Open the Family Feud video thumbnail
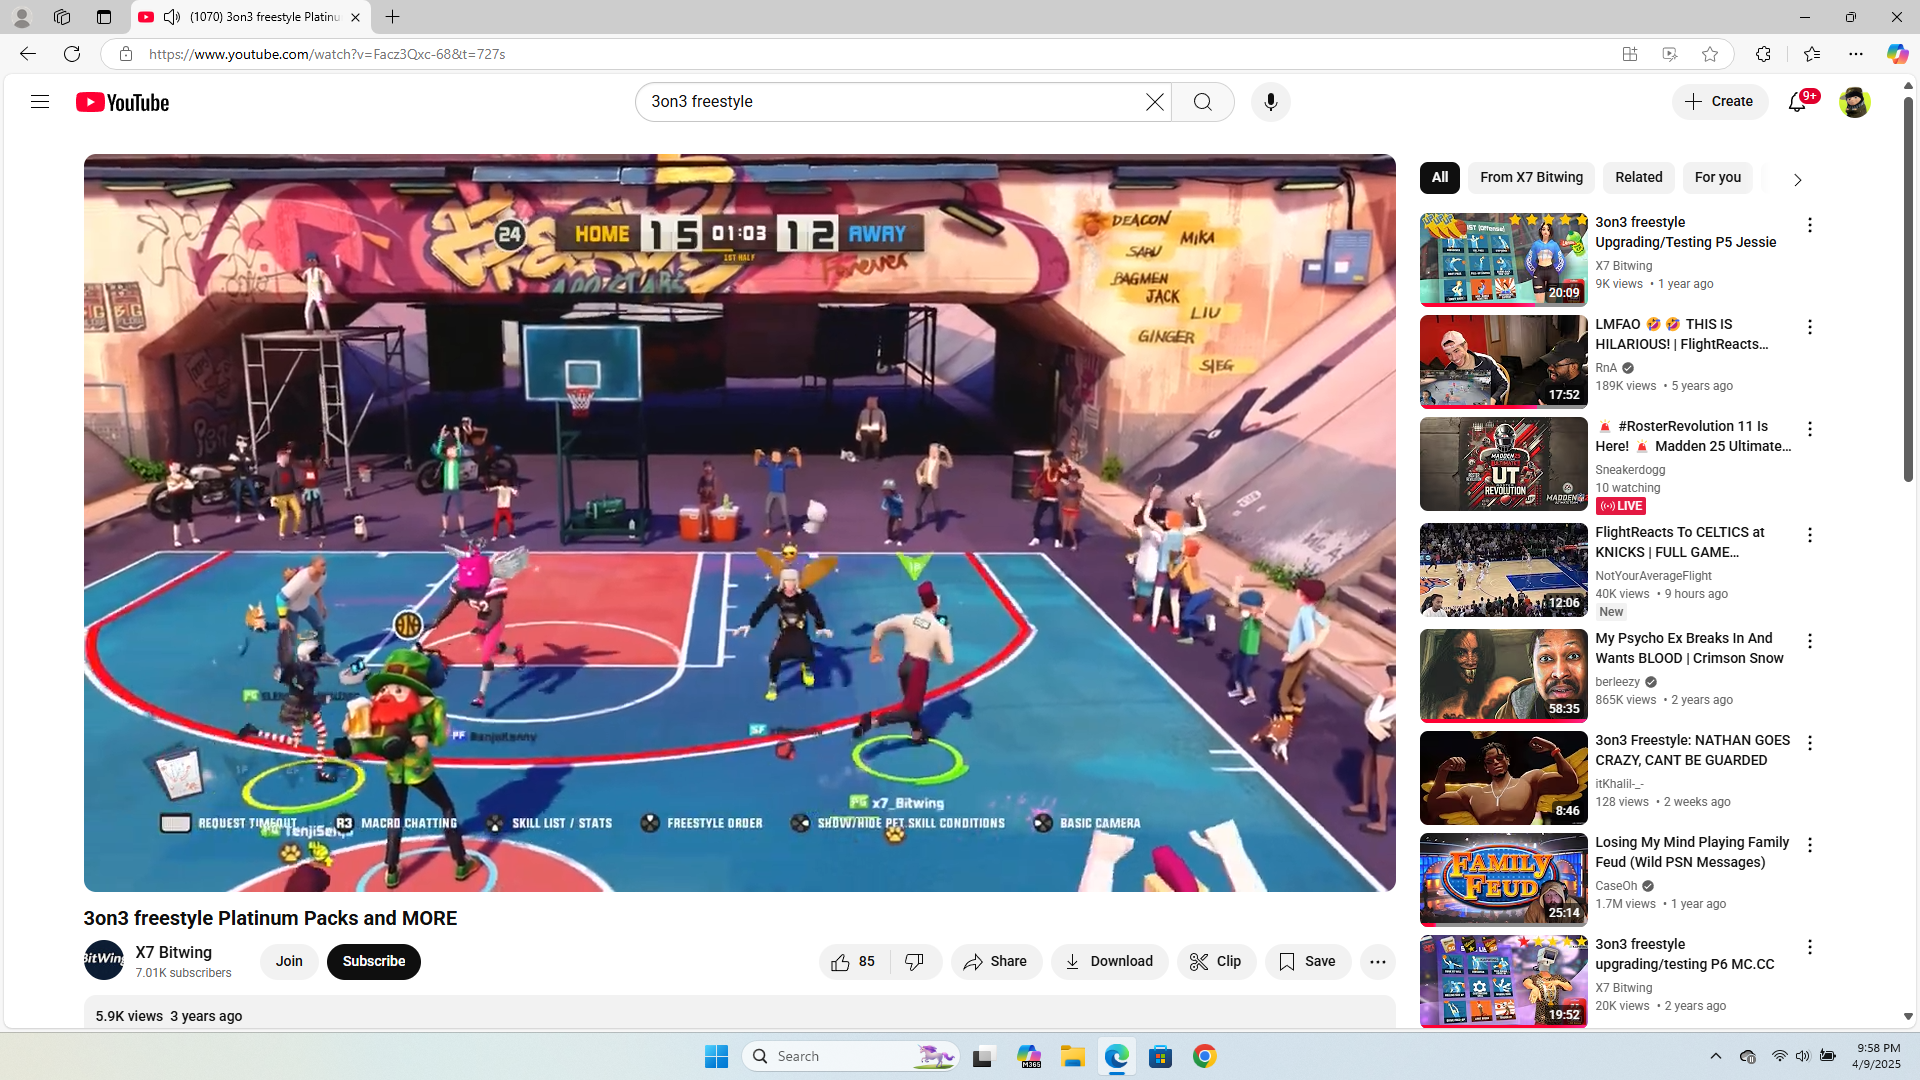The image size is (1920, 1080). [x=1504, y=879]
